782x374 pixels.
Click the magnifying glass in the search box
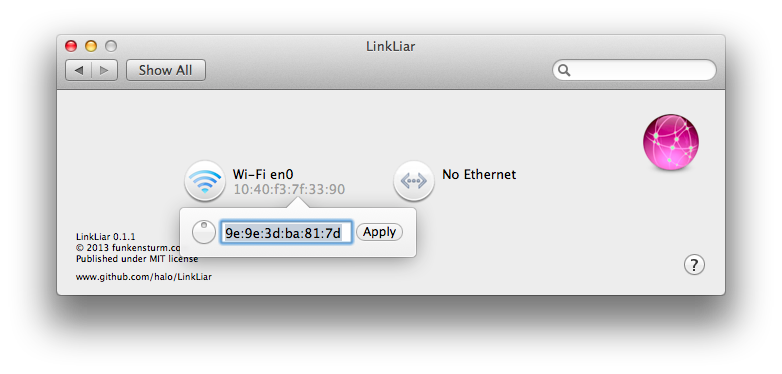click(x=564, y=70)
